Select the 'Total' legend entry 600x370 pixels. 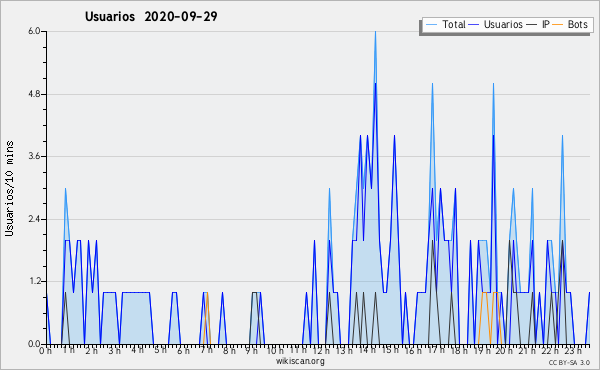tap(445, 24)
